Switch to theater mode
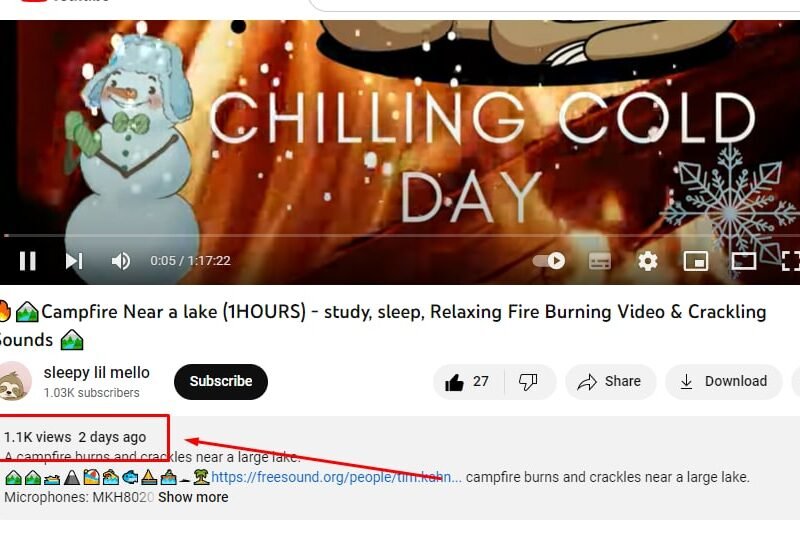 click(744, 261)
